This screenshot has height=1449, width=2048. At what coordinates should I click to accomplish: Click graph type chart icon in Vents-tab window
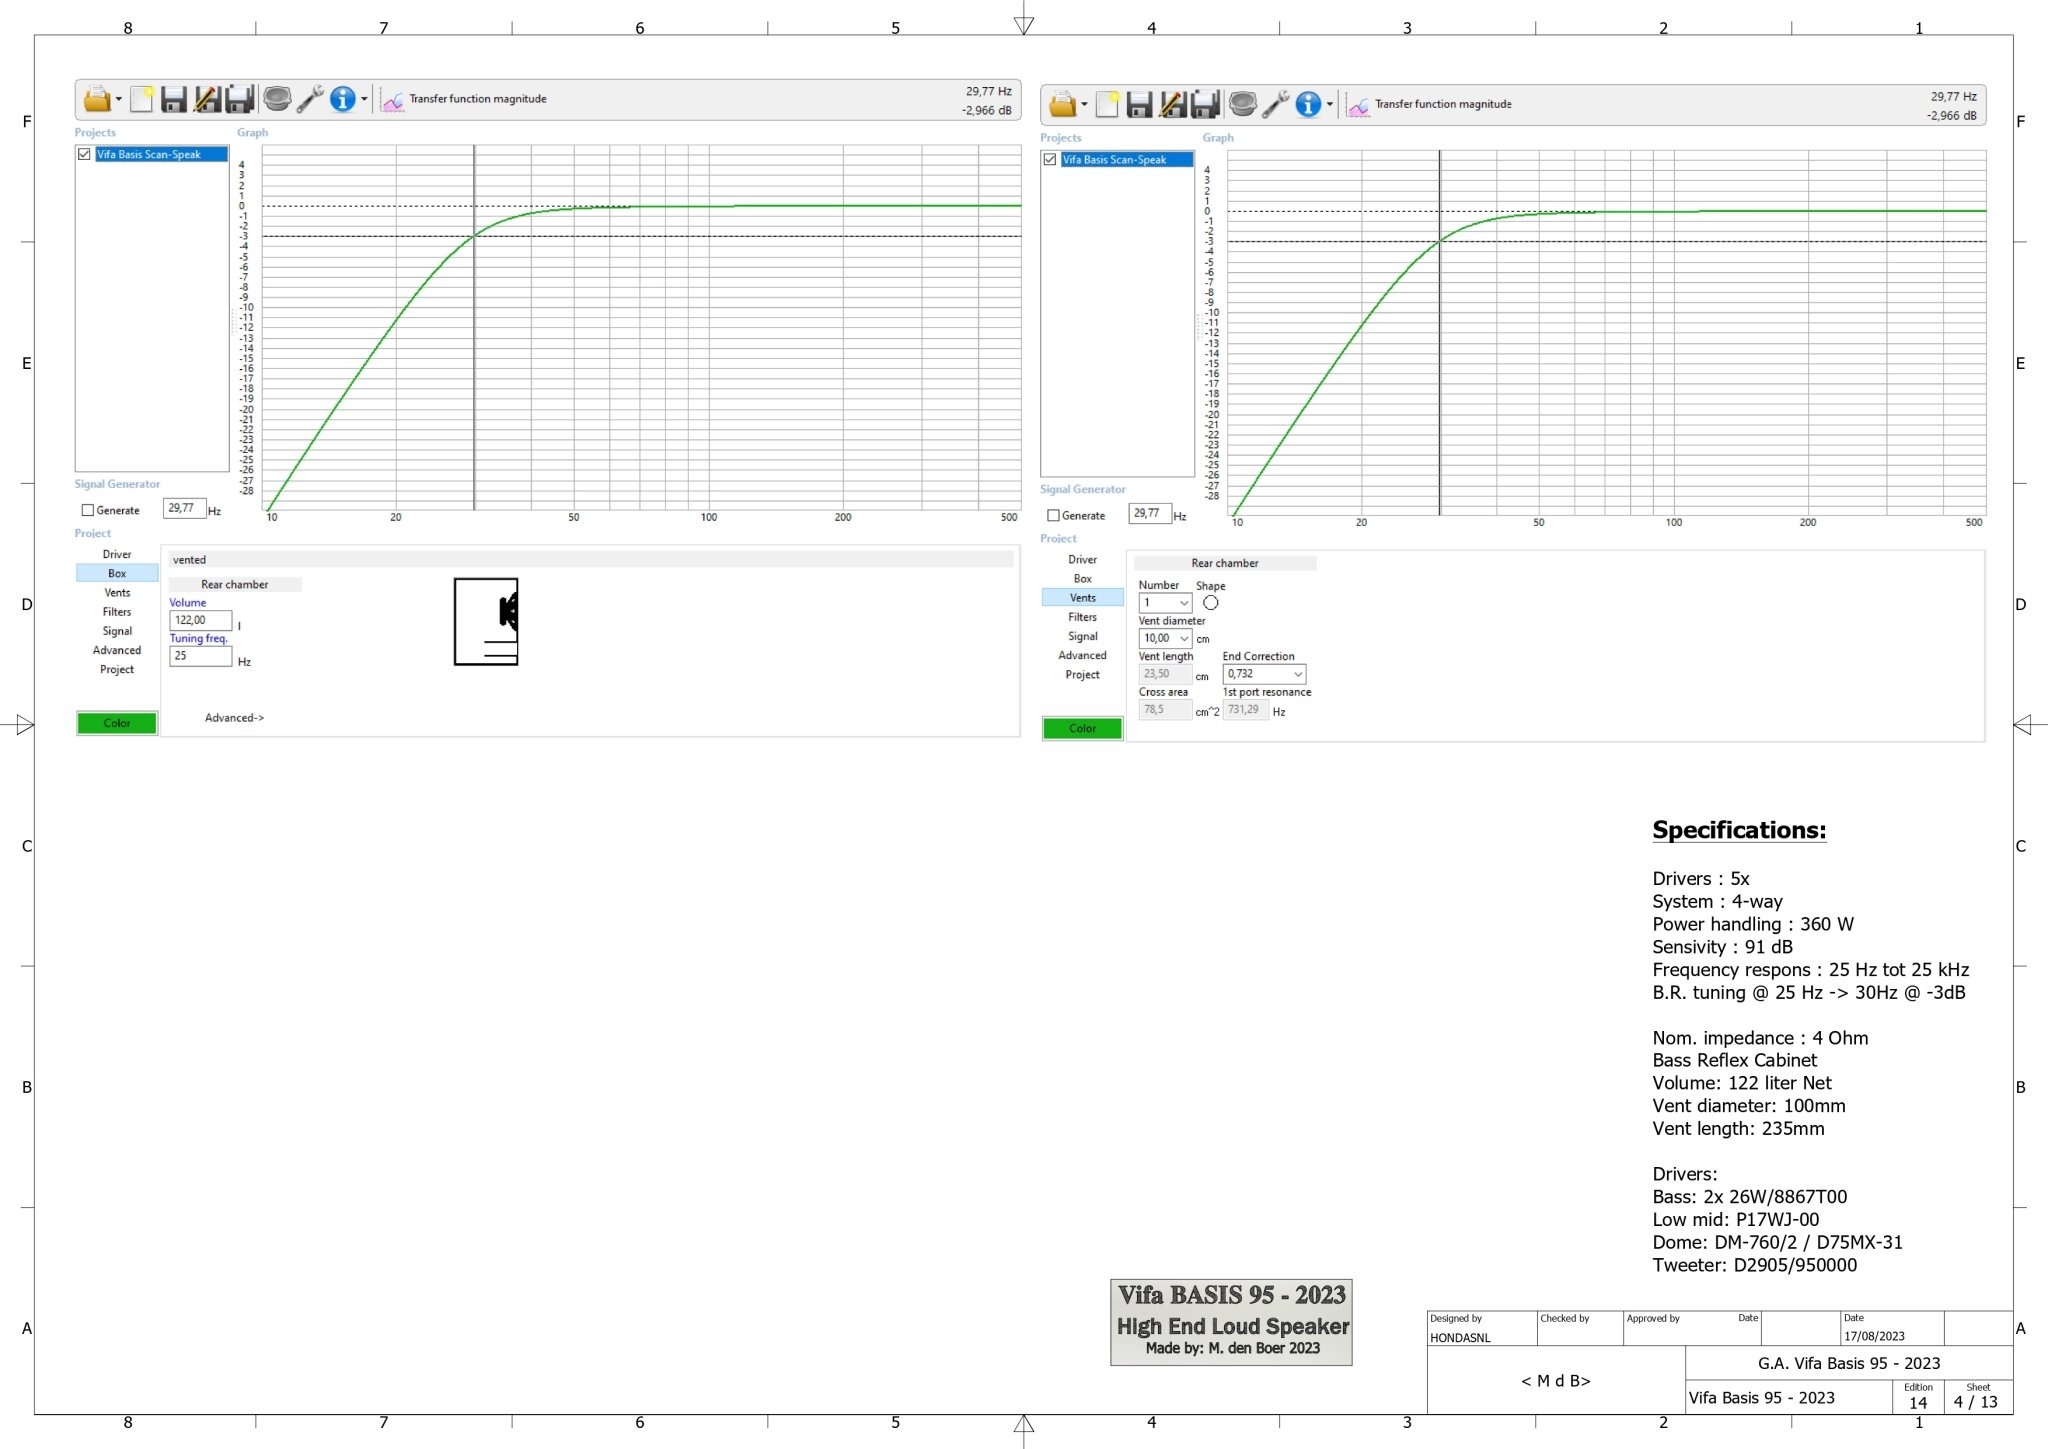1358,105
